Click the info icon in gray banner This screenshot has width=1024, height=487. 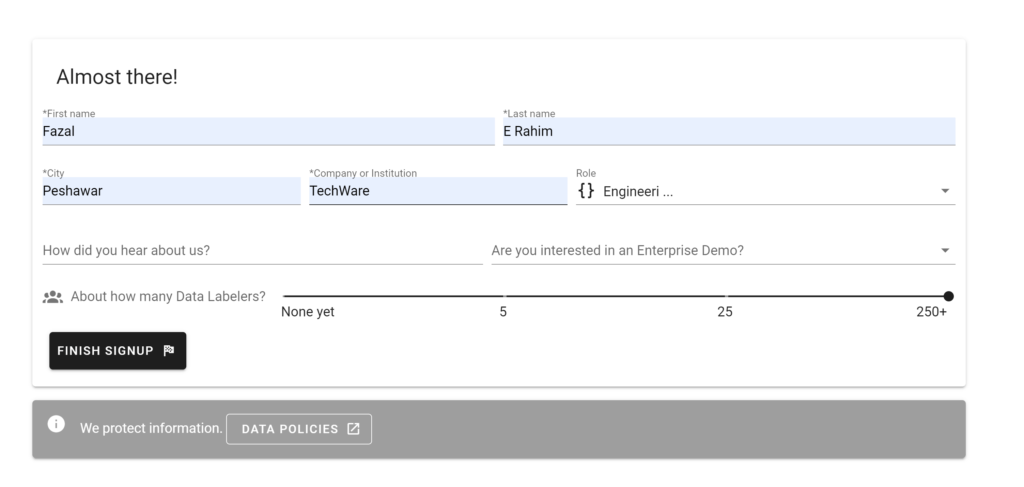(x=56, y=424)
